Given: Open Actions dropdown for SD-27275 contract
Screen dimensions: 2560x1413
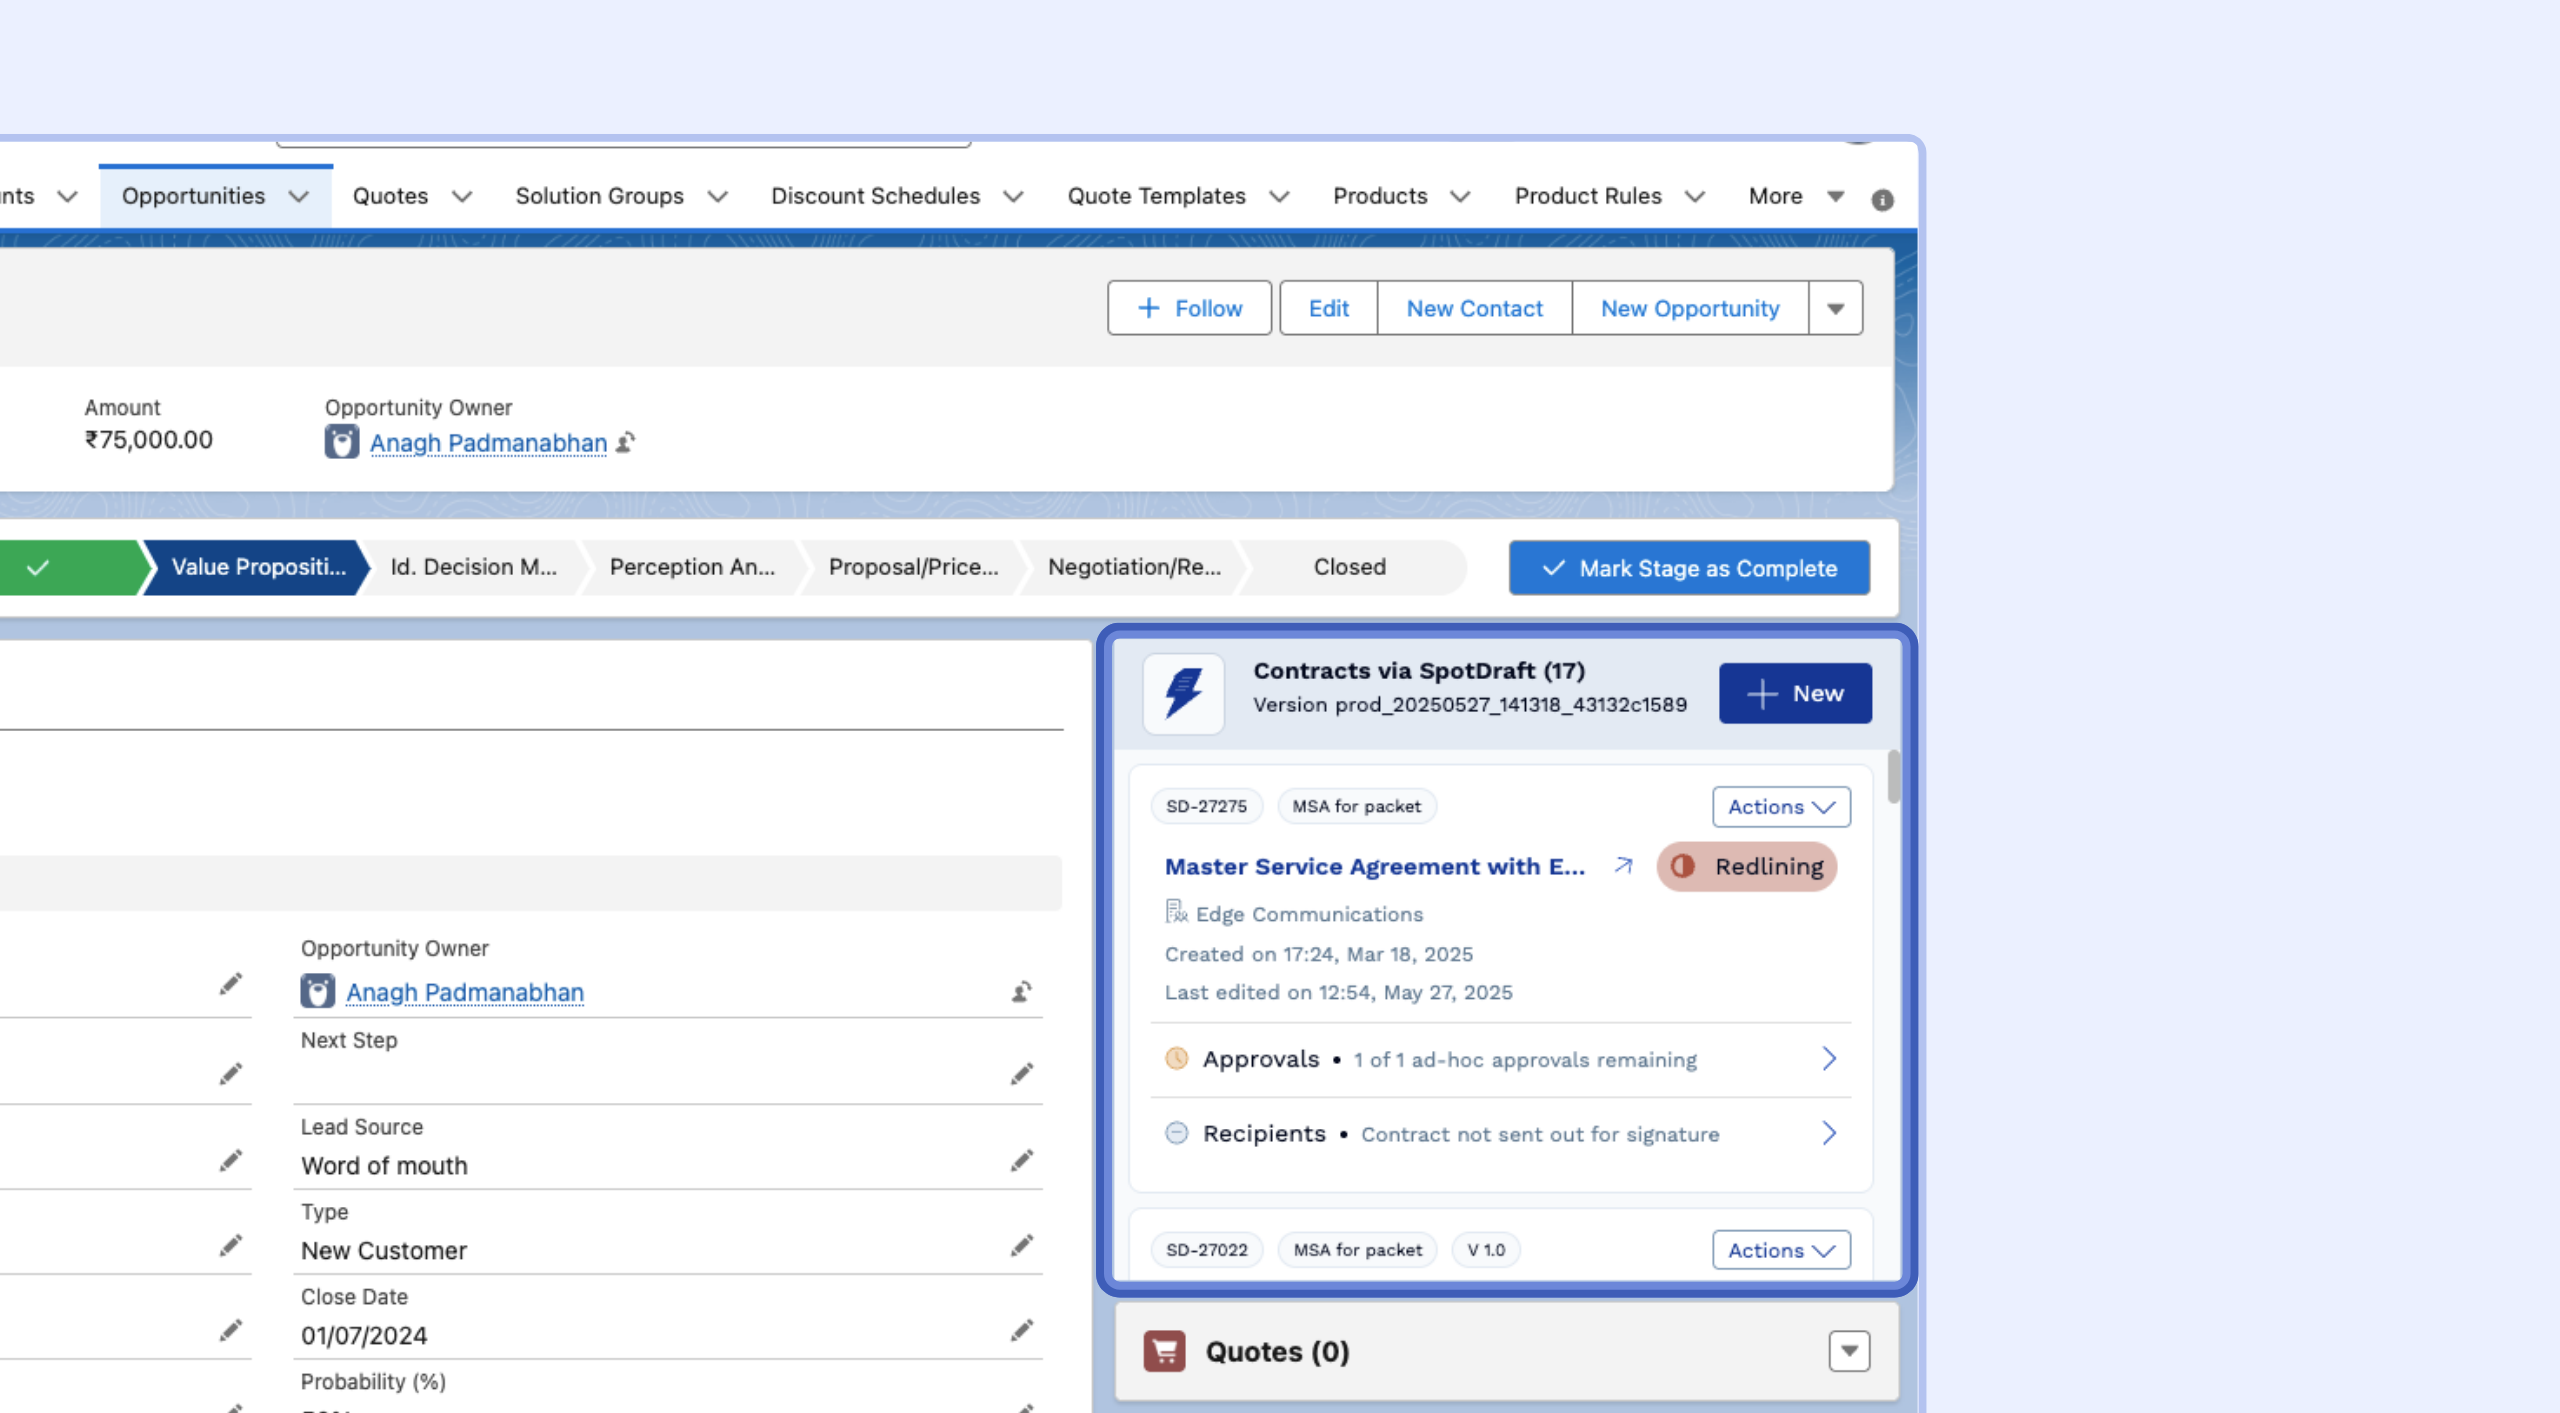Looking at the screenshot, I should (x=1780, y=807).
